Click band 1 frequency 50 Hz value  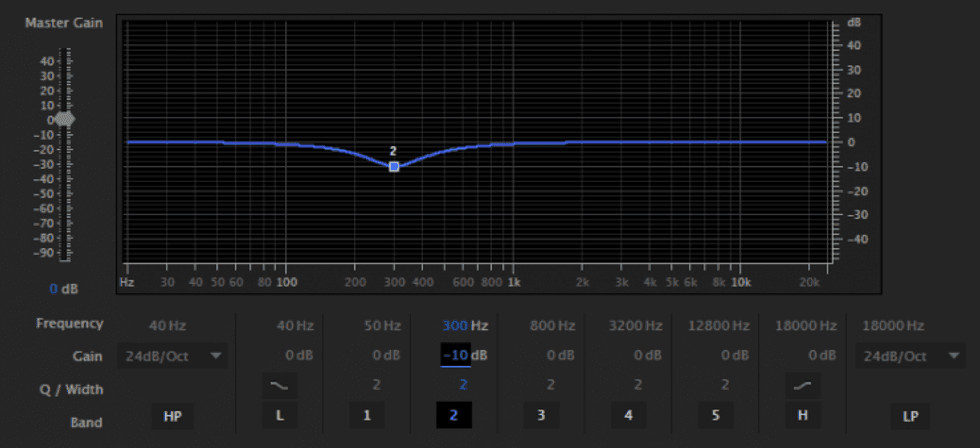coord(382,326)
